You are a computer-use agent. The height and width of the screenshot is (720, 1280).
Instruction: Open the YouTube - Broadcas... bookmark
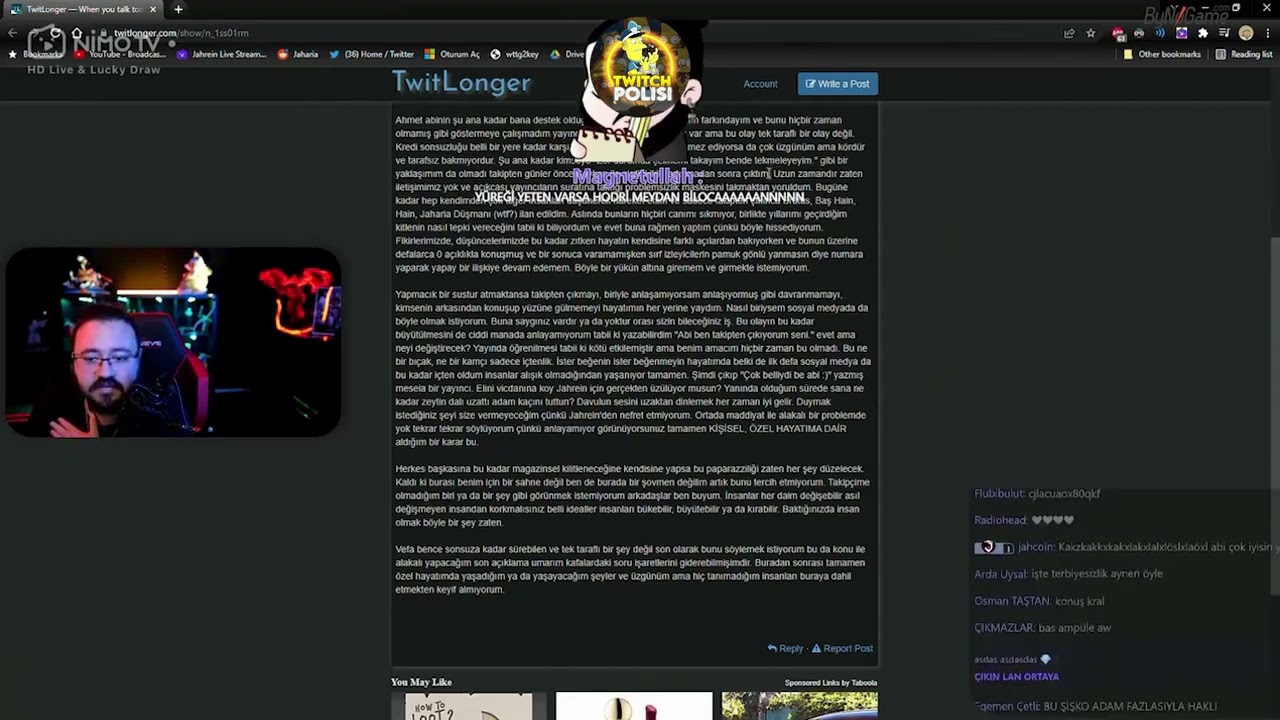(x=120, y=54)
